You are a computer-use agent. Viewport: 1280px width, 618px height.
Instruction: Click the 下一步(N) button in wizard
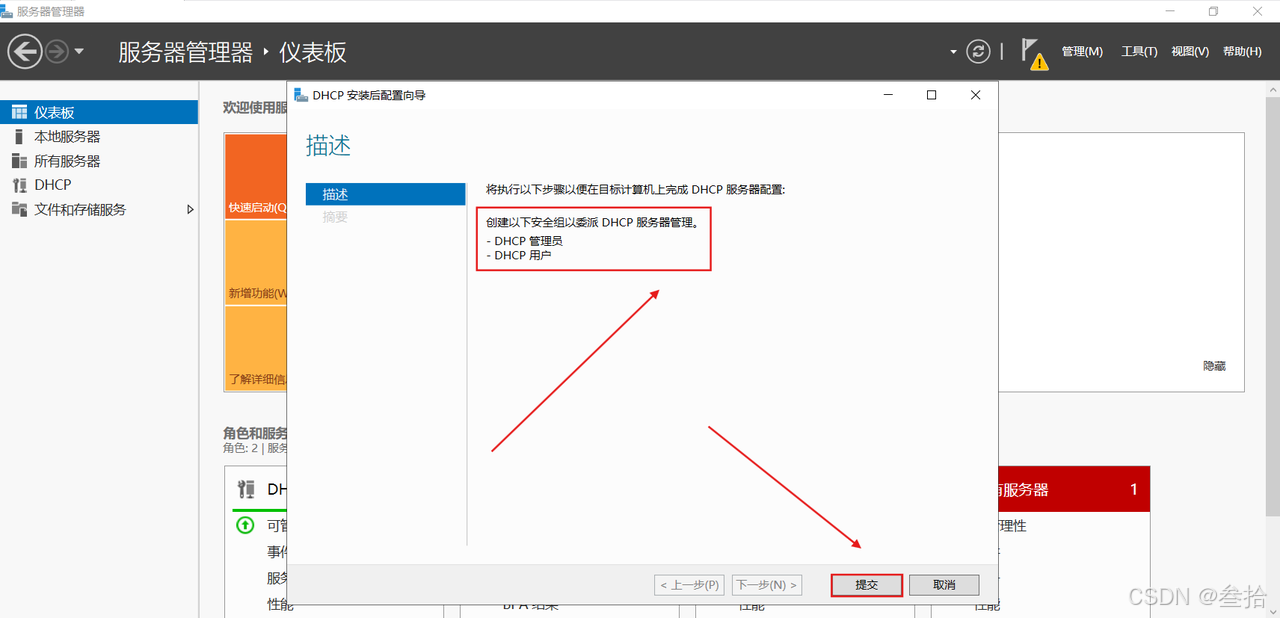(767, 585)
